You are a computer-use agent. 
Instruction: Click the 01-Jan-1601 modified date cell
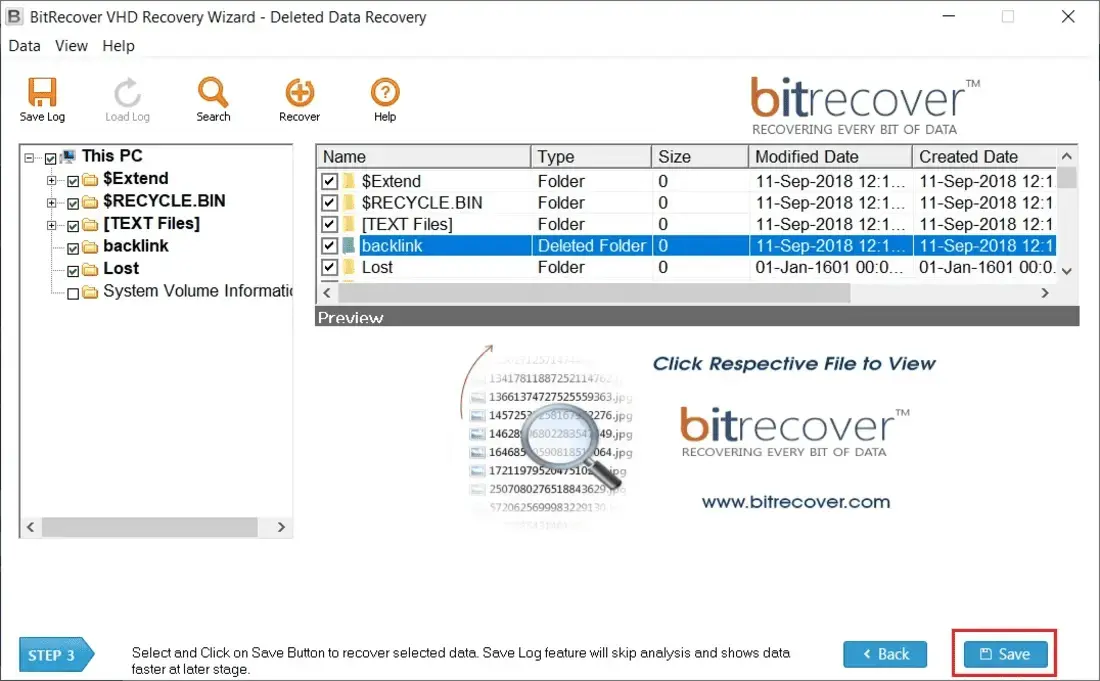[829, 267]
